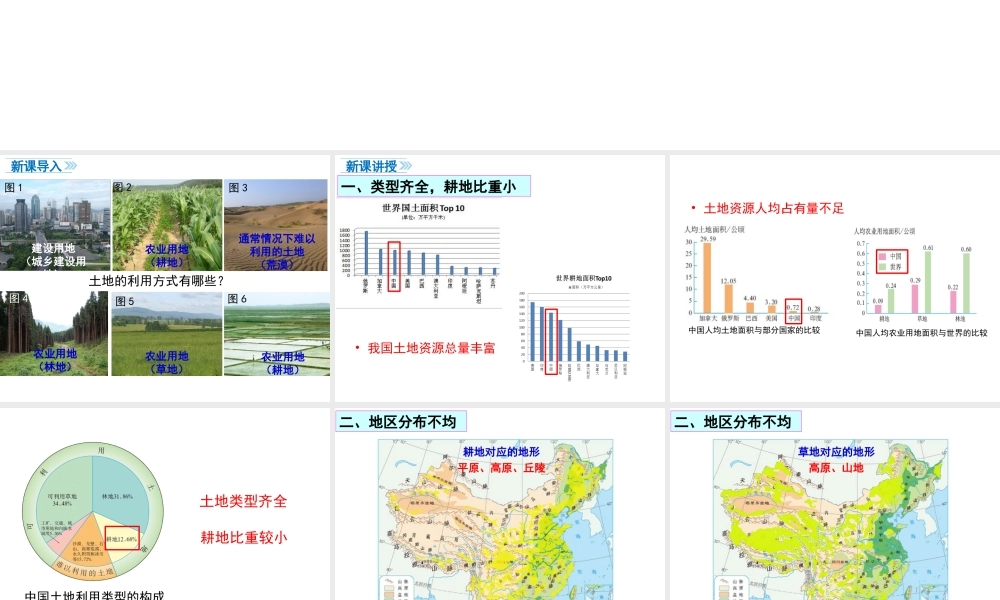Click the 29.59 value above the 加拿大 bar
The width and height of the screenshot is (1000, 600).
[x=708, y=239]
